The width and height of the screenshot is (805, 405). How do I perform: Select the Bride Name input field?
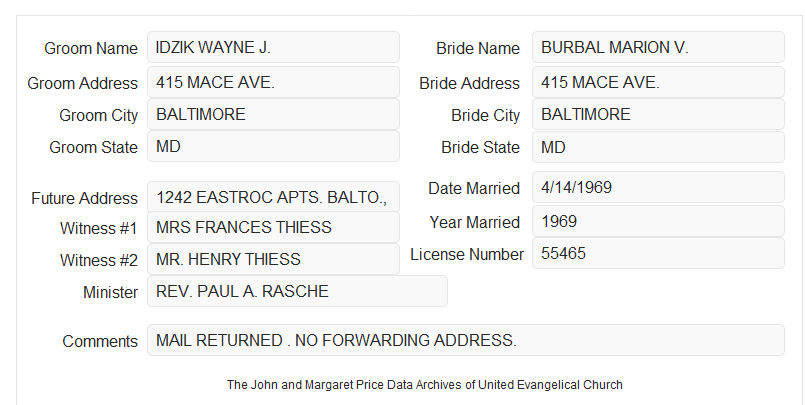[x=658, y=47]
